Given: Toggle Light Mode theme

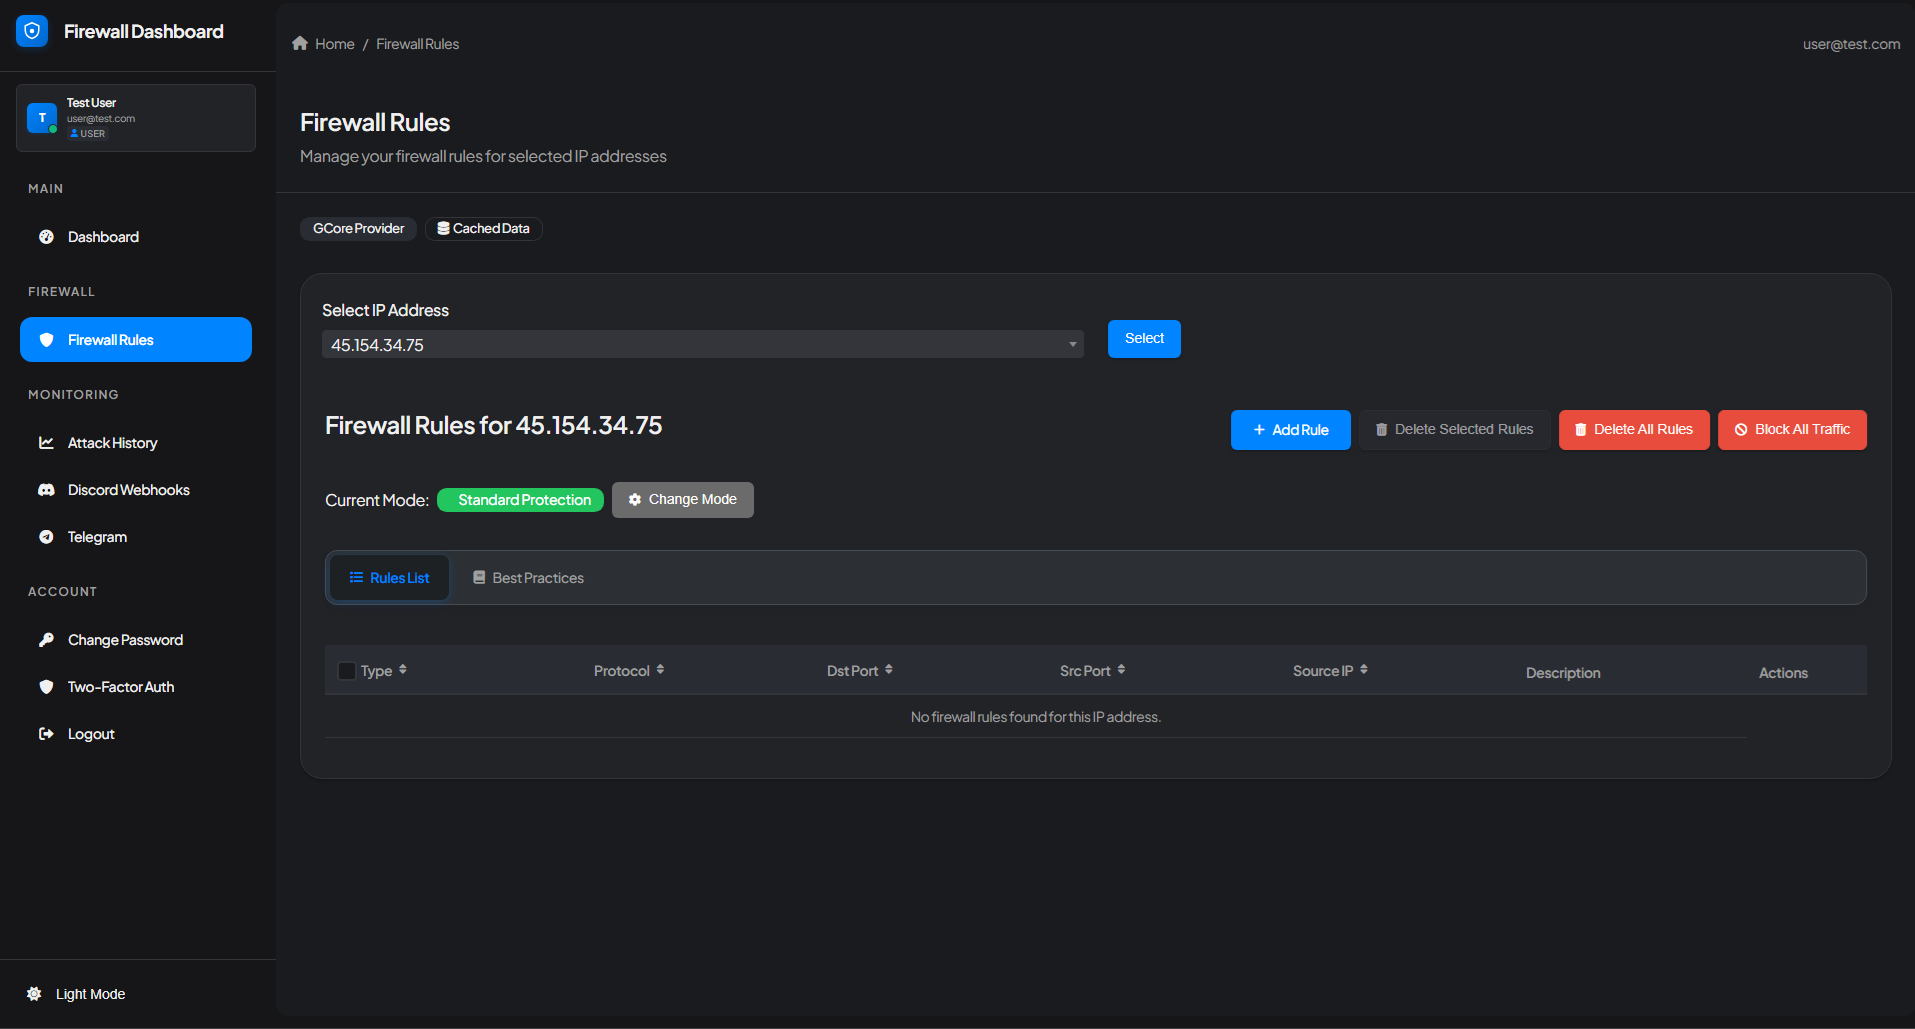Looking at the screenshot, I should pos(76,994).
